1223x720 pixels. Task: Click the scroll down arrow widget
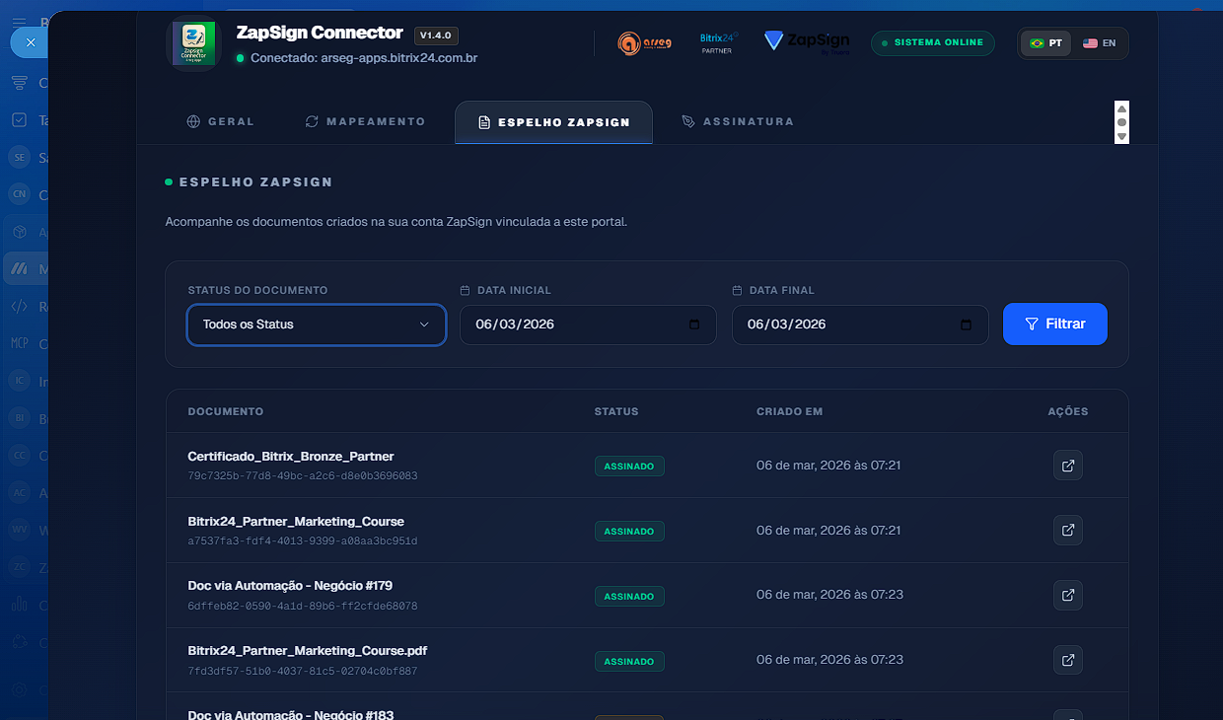click(x=1122, y=136)
